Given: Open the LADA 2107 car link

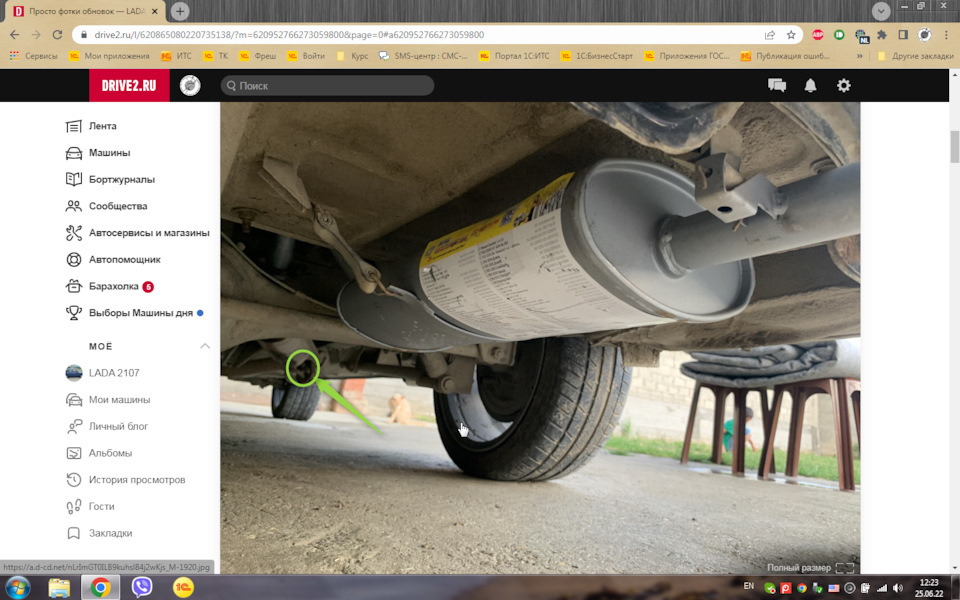Looking at the screenshot, I should pos(113,373).
